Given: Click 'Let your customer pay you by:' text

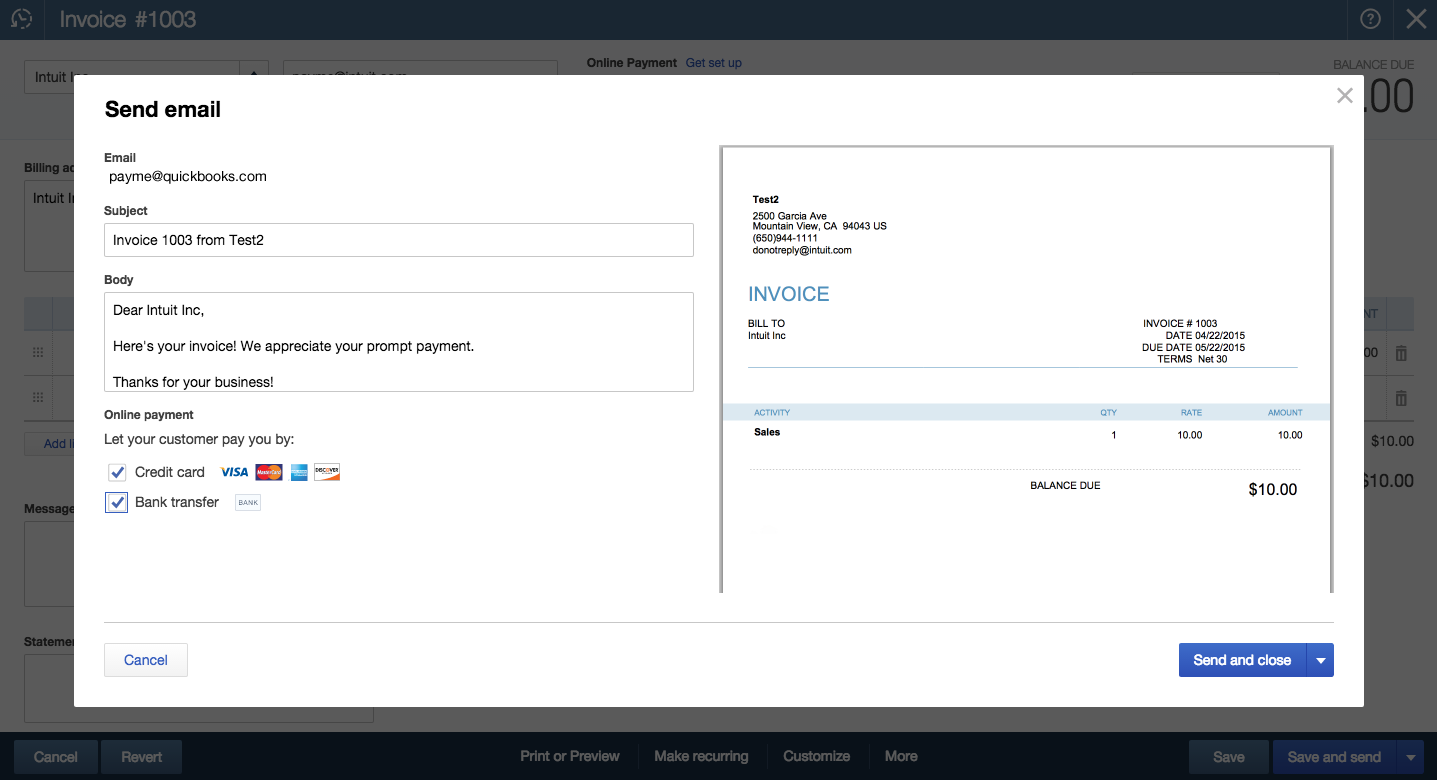Looking at the screenshot, I should coord(200,439).
